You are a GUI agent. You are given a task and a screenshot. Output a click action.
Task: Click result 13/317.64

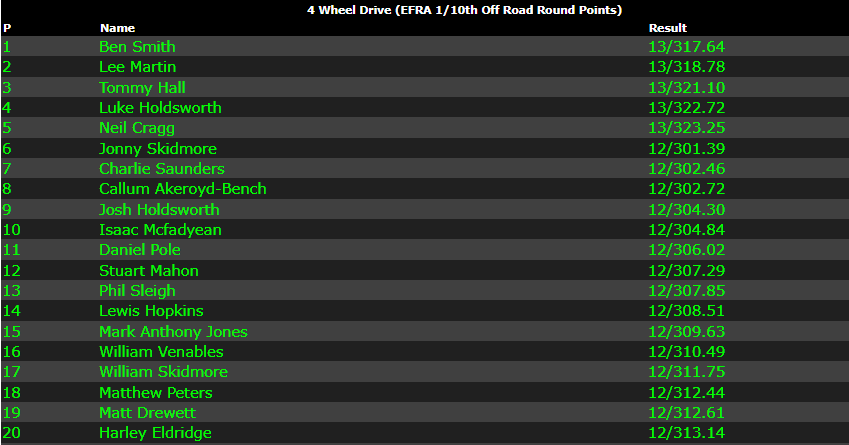pos(686,47)
